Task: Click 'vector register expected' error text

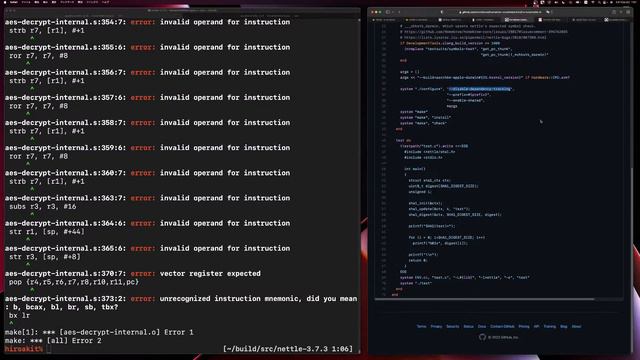Action: [210, 273]
